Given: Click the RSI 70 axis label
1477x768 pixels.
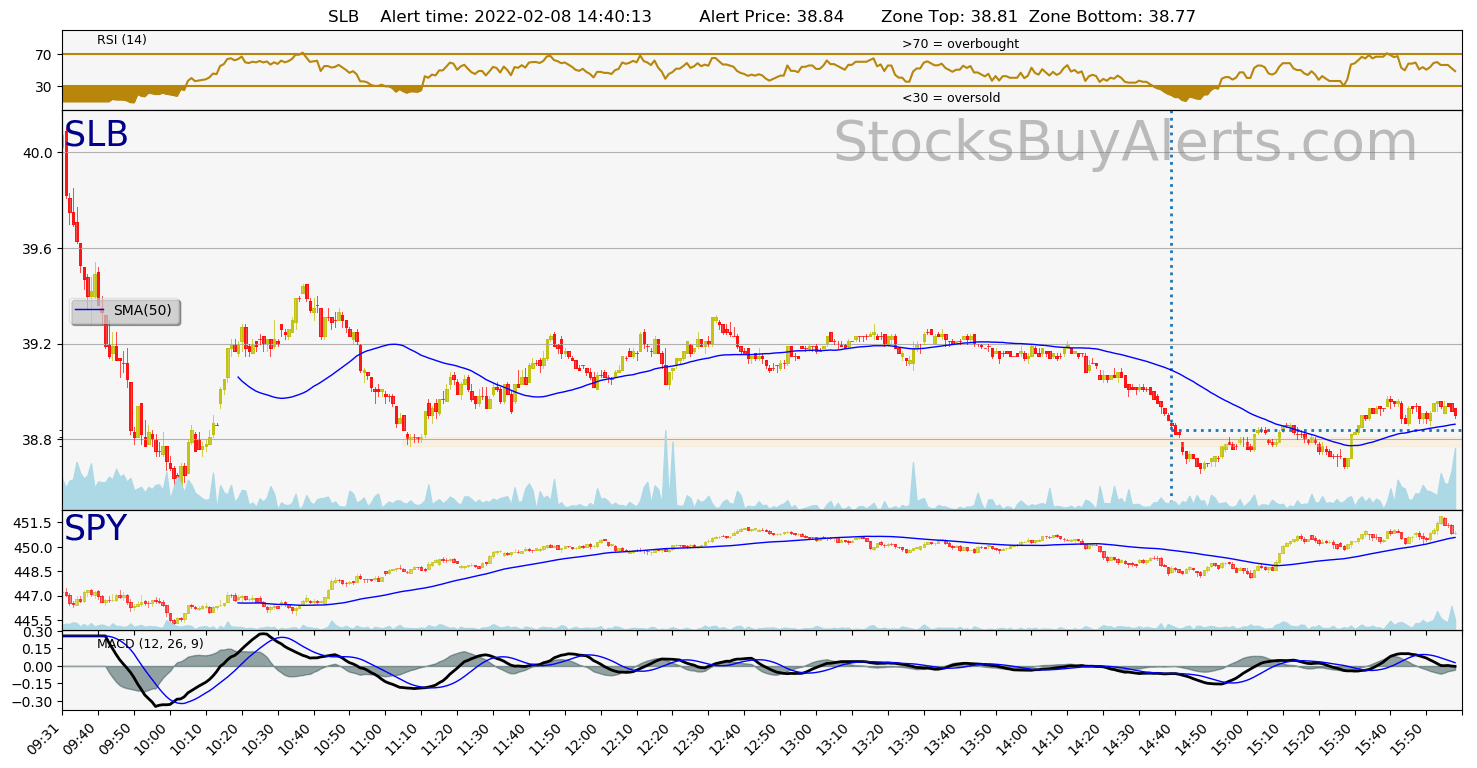Looking at the screenshot, I should click(44, 54).
